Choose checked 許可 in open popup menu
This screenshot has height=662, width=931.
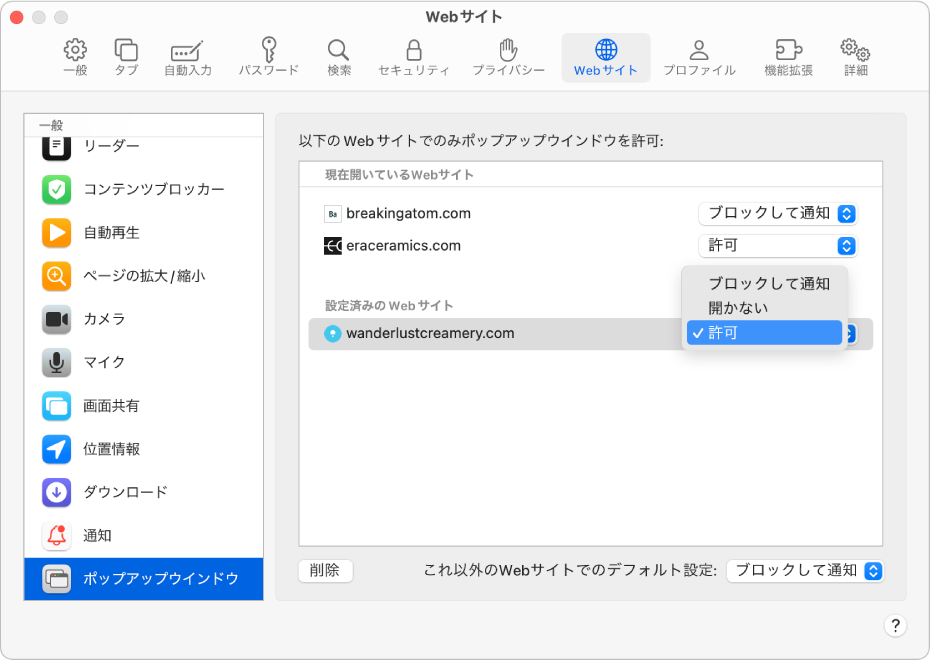(x=765, y=332)
